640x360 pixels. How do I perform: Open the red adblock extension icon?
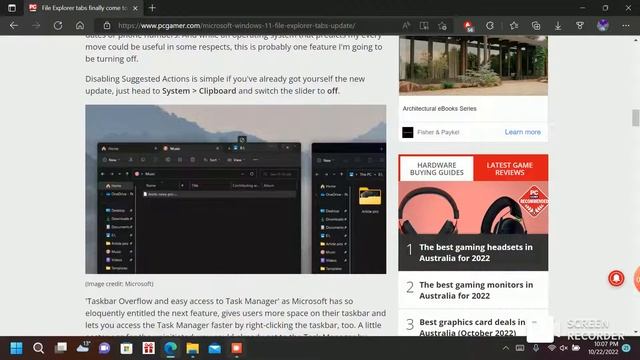(468, 26)
